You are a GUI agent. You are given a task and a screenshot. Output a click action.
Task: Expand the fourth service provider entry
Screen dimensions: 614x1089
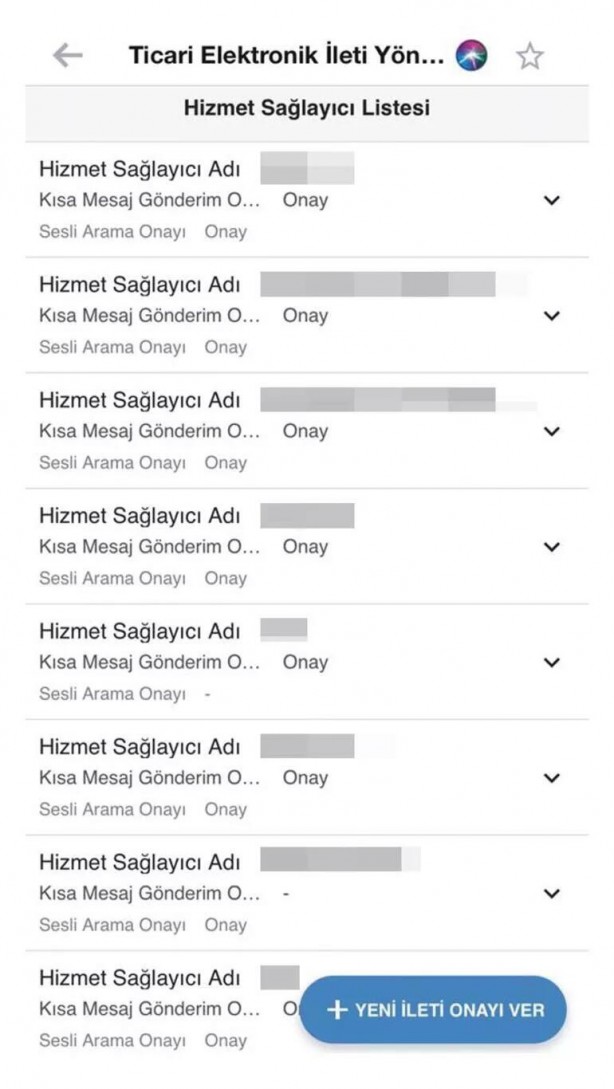(x=552, y=547)
